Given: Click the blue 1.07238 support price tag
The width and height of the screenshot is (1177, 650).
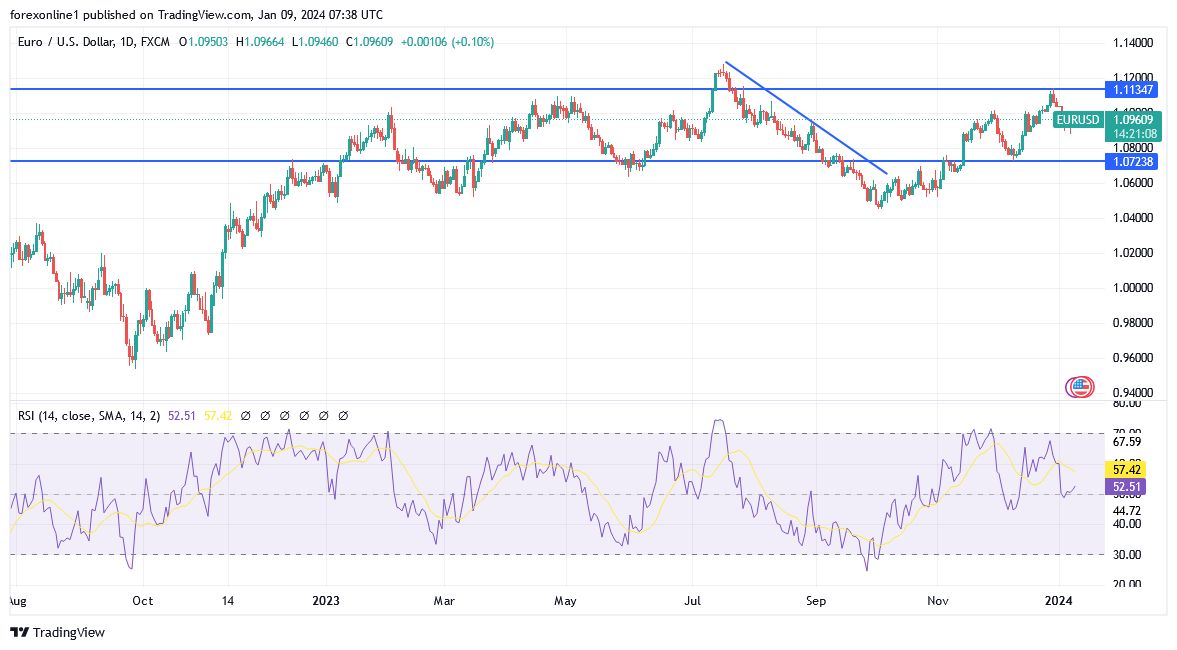Looking at the screenshot, I should coord(1131,161).
